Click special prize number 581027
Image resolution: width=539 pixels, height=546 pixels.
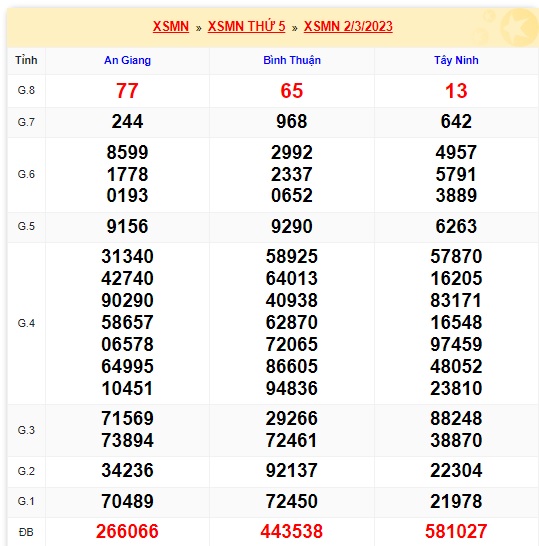pos(456,531)
